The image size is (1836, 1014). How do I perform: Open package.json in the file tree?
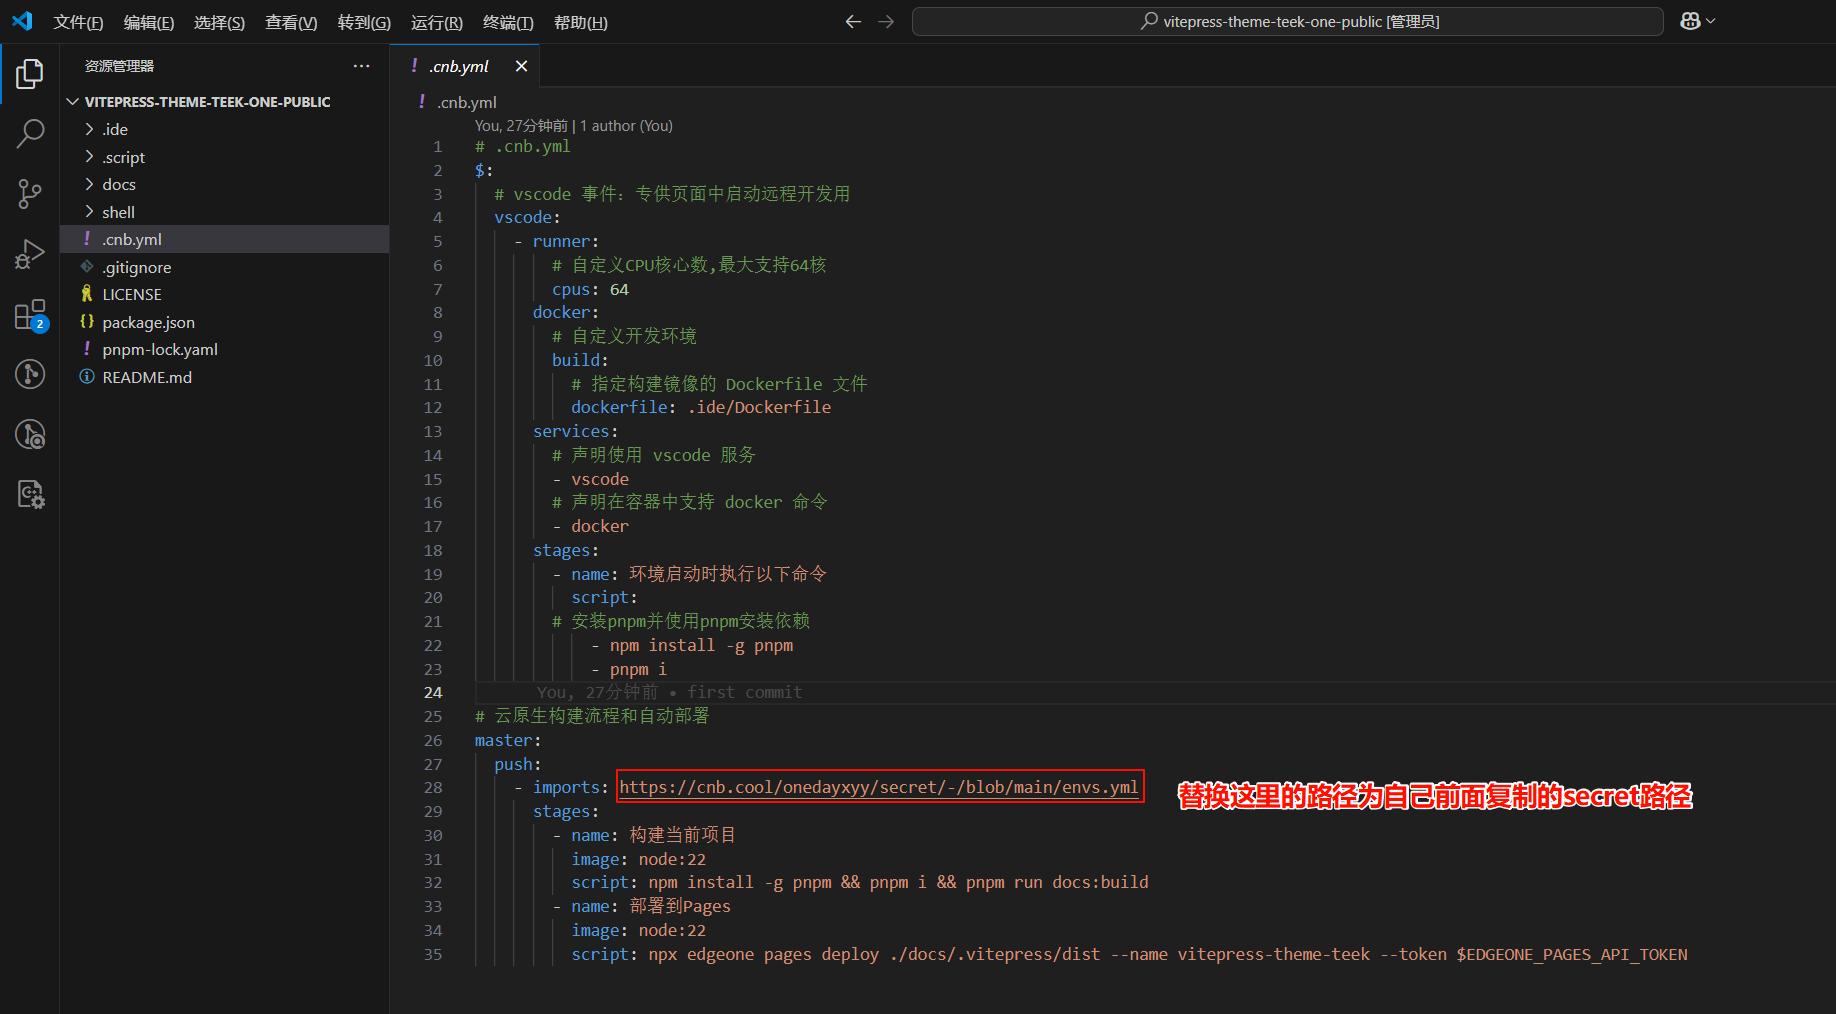(224, 322)
